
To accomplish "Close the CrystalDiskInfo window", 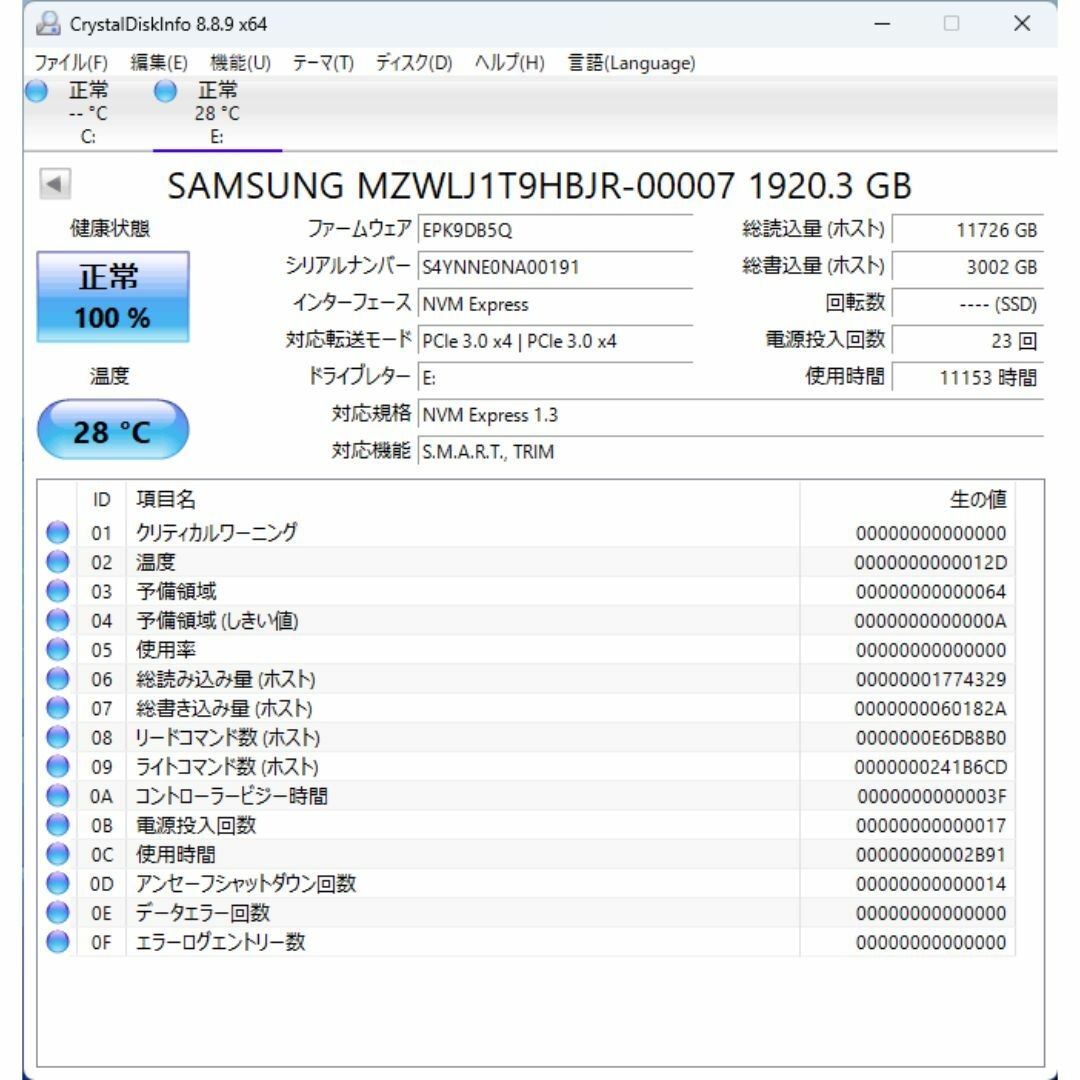I will (1022, 24).
